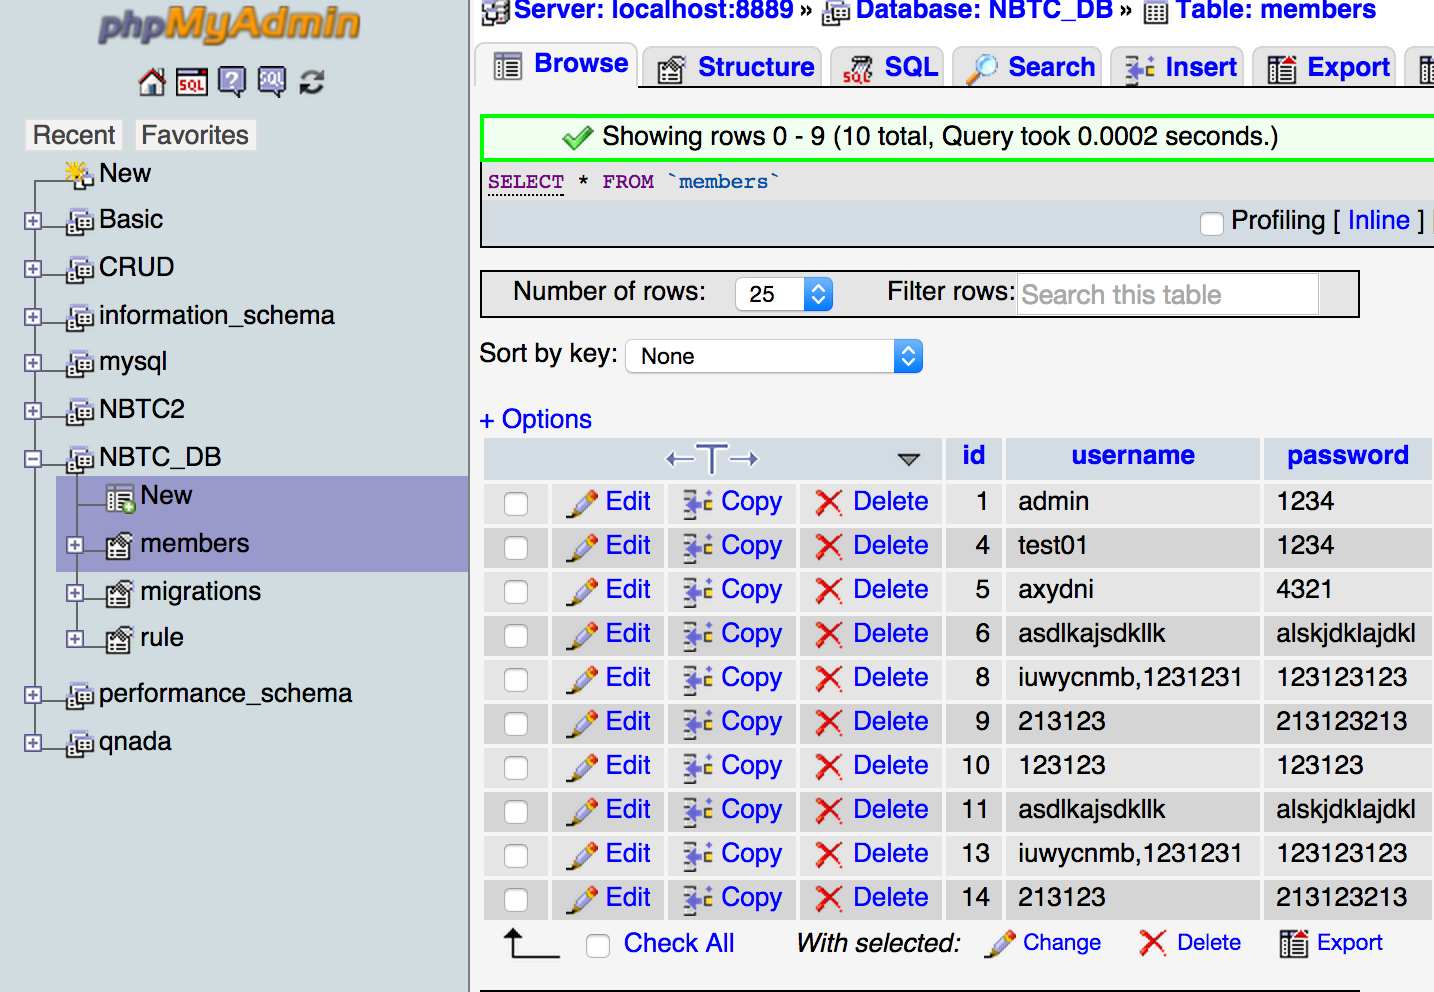Expand the Basic database node
The height and width of the screenshot is (992, 1434).
pos(33,221)
